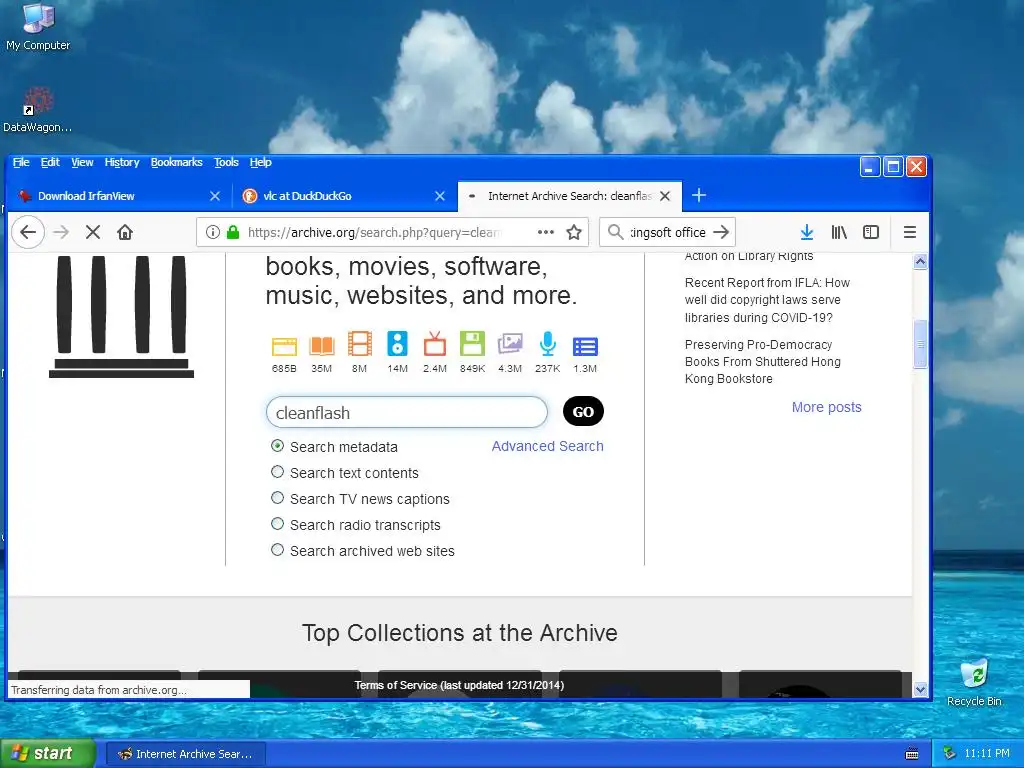Image resolution: width=1024 pixels, height=768 pixels.
Task: Open the More posts link
Action: 826,407
